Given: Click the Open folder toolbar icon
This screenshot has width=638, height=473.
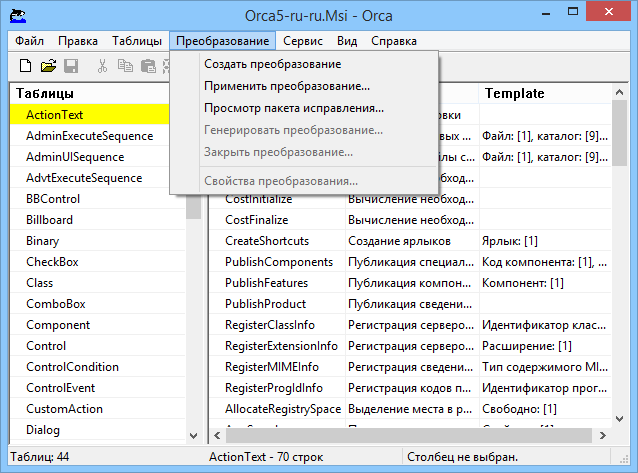Looking at the screenshot, I should tap(48, 66).
